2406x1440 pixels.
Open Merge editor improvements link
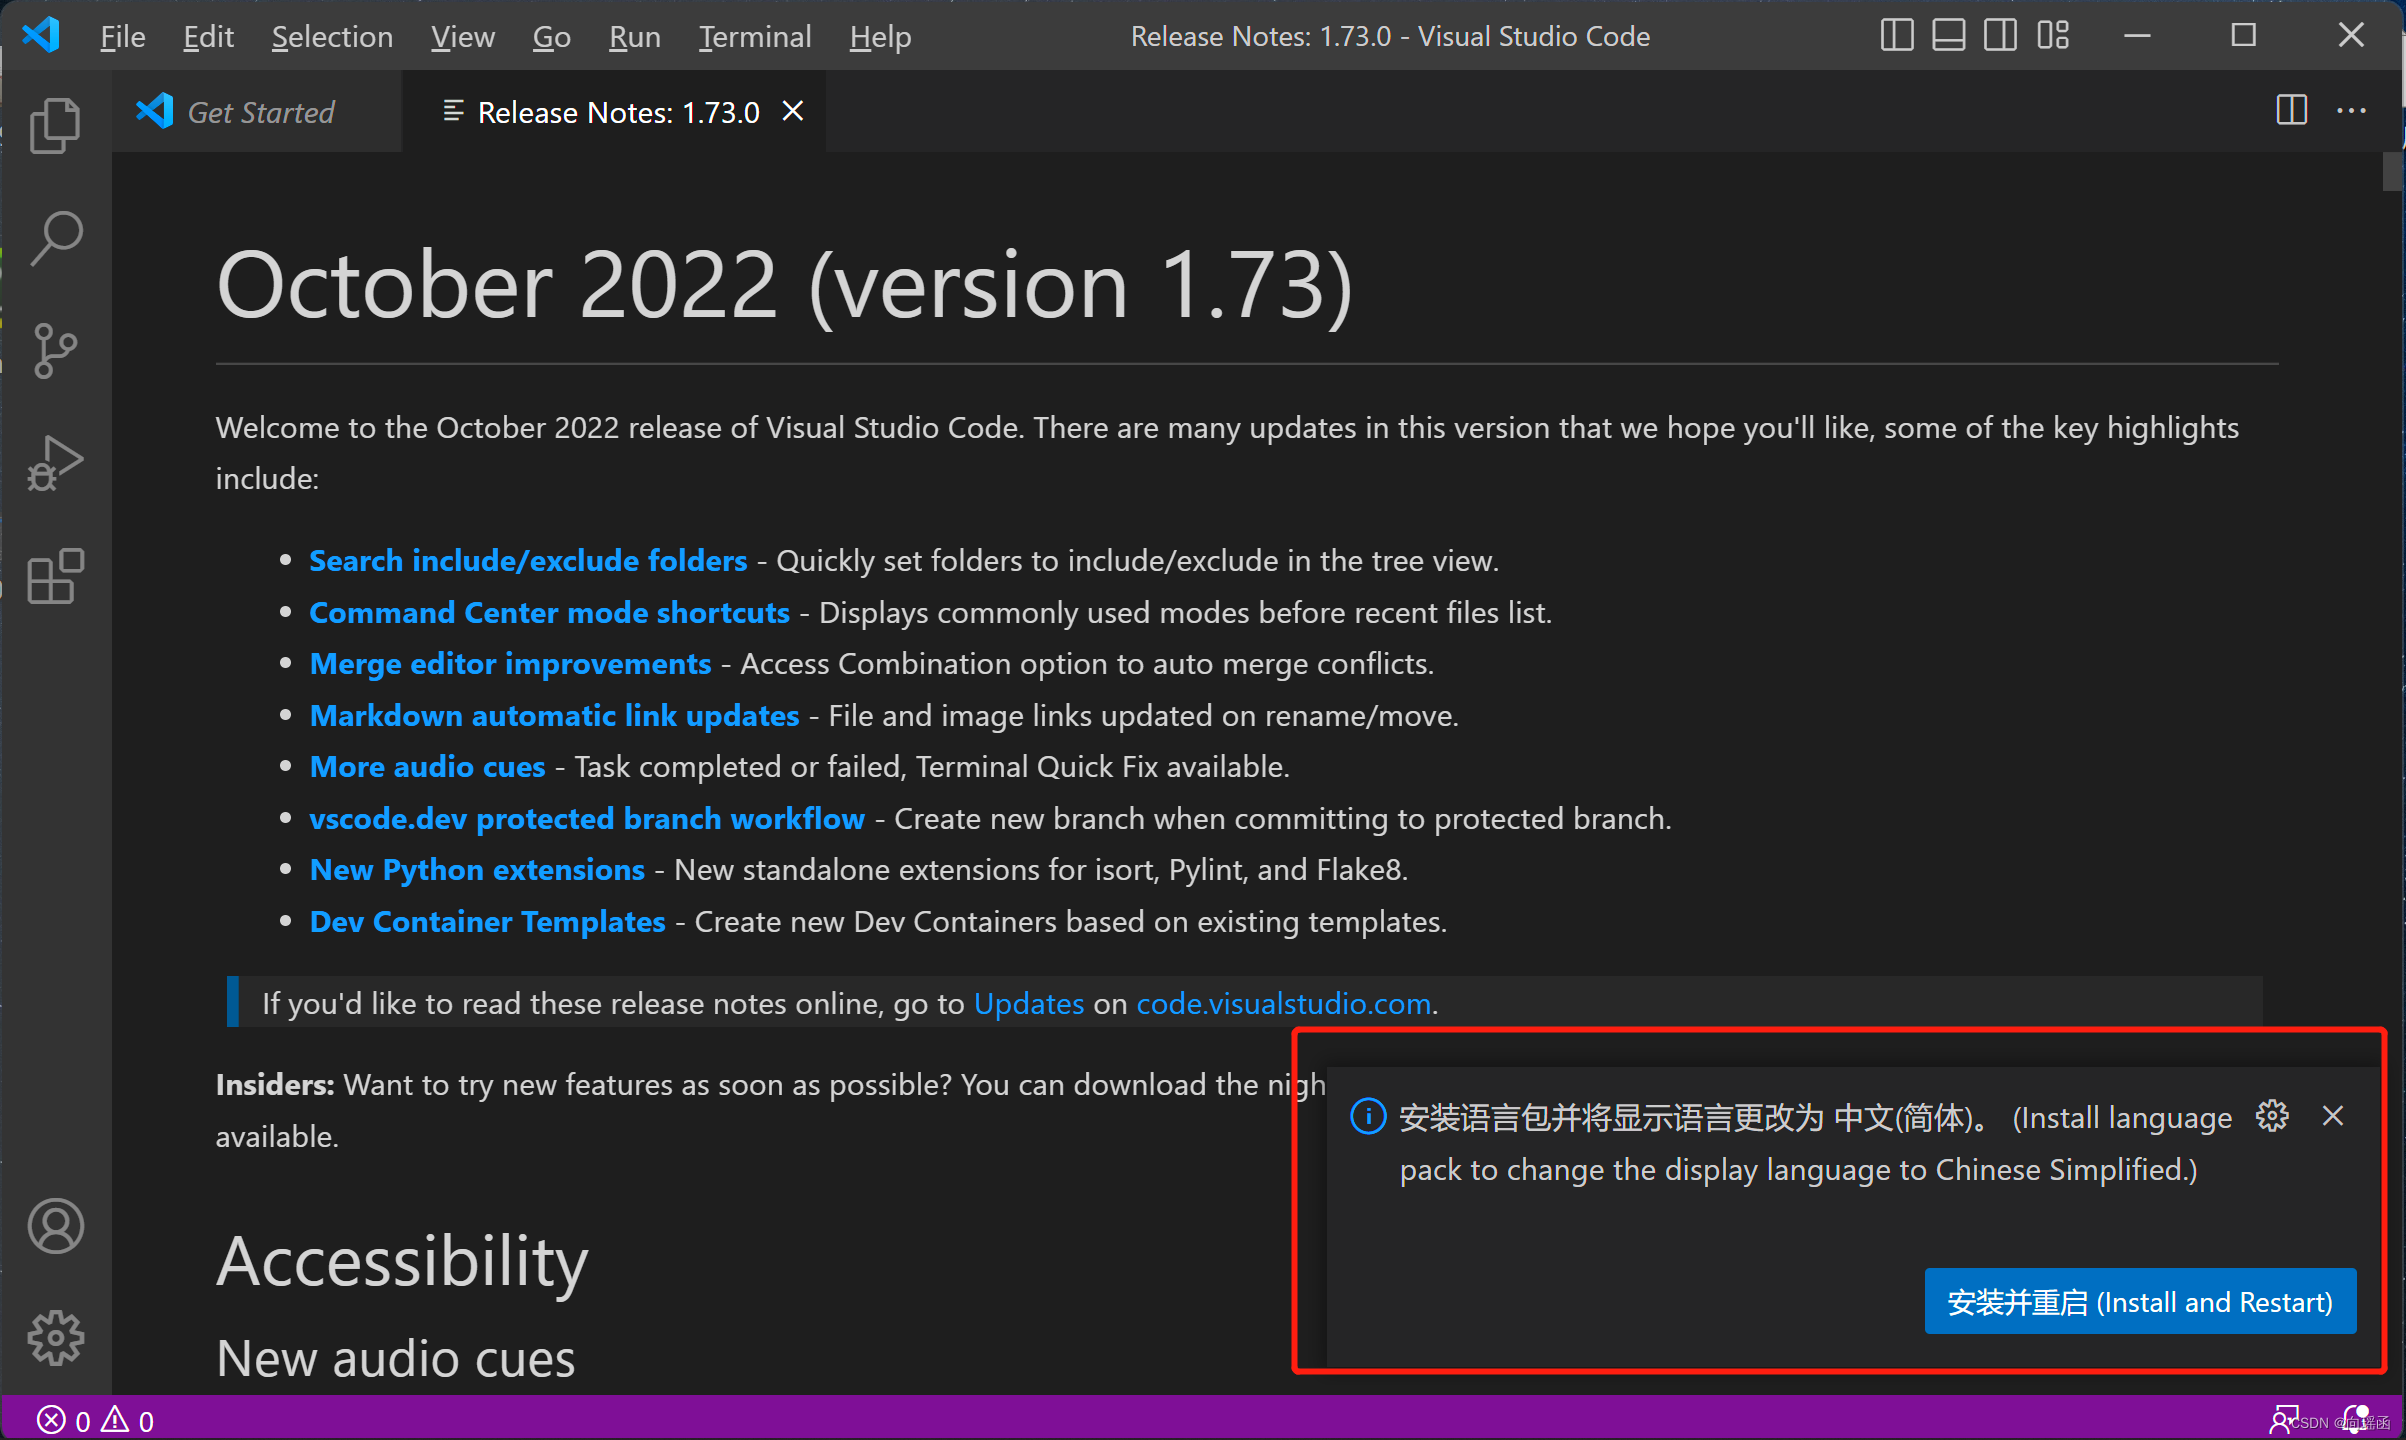[510, 663]
